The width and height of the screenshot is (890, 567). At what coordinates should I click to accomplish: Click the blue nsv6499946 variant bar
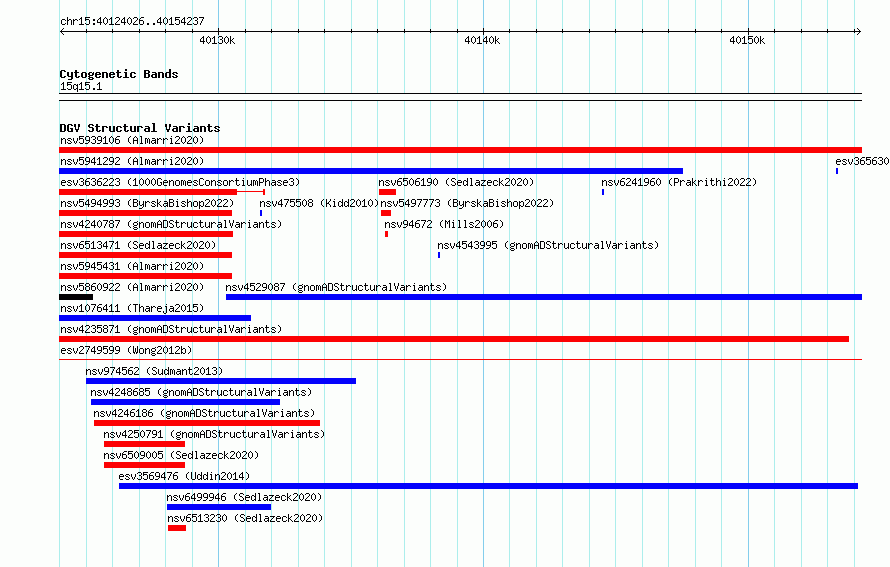(x=219, y=507)
